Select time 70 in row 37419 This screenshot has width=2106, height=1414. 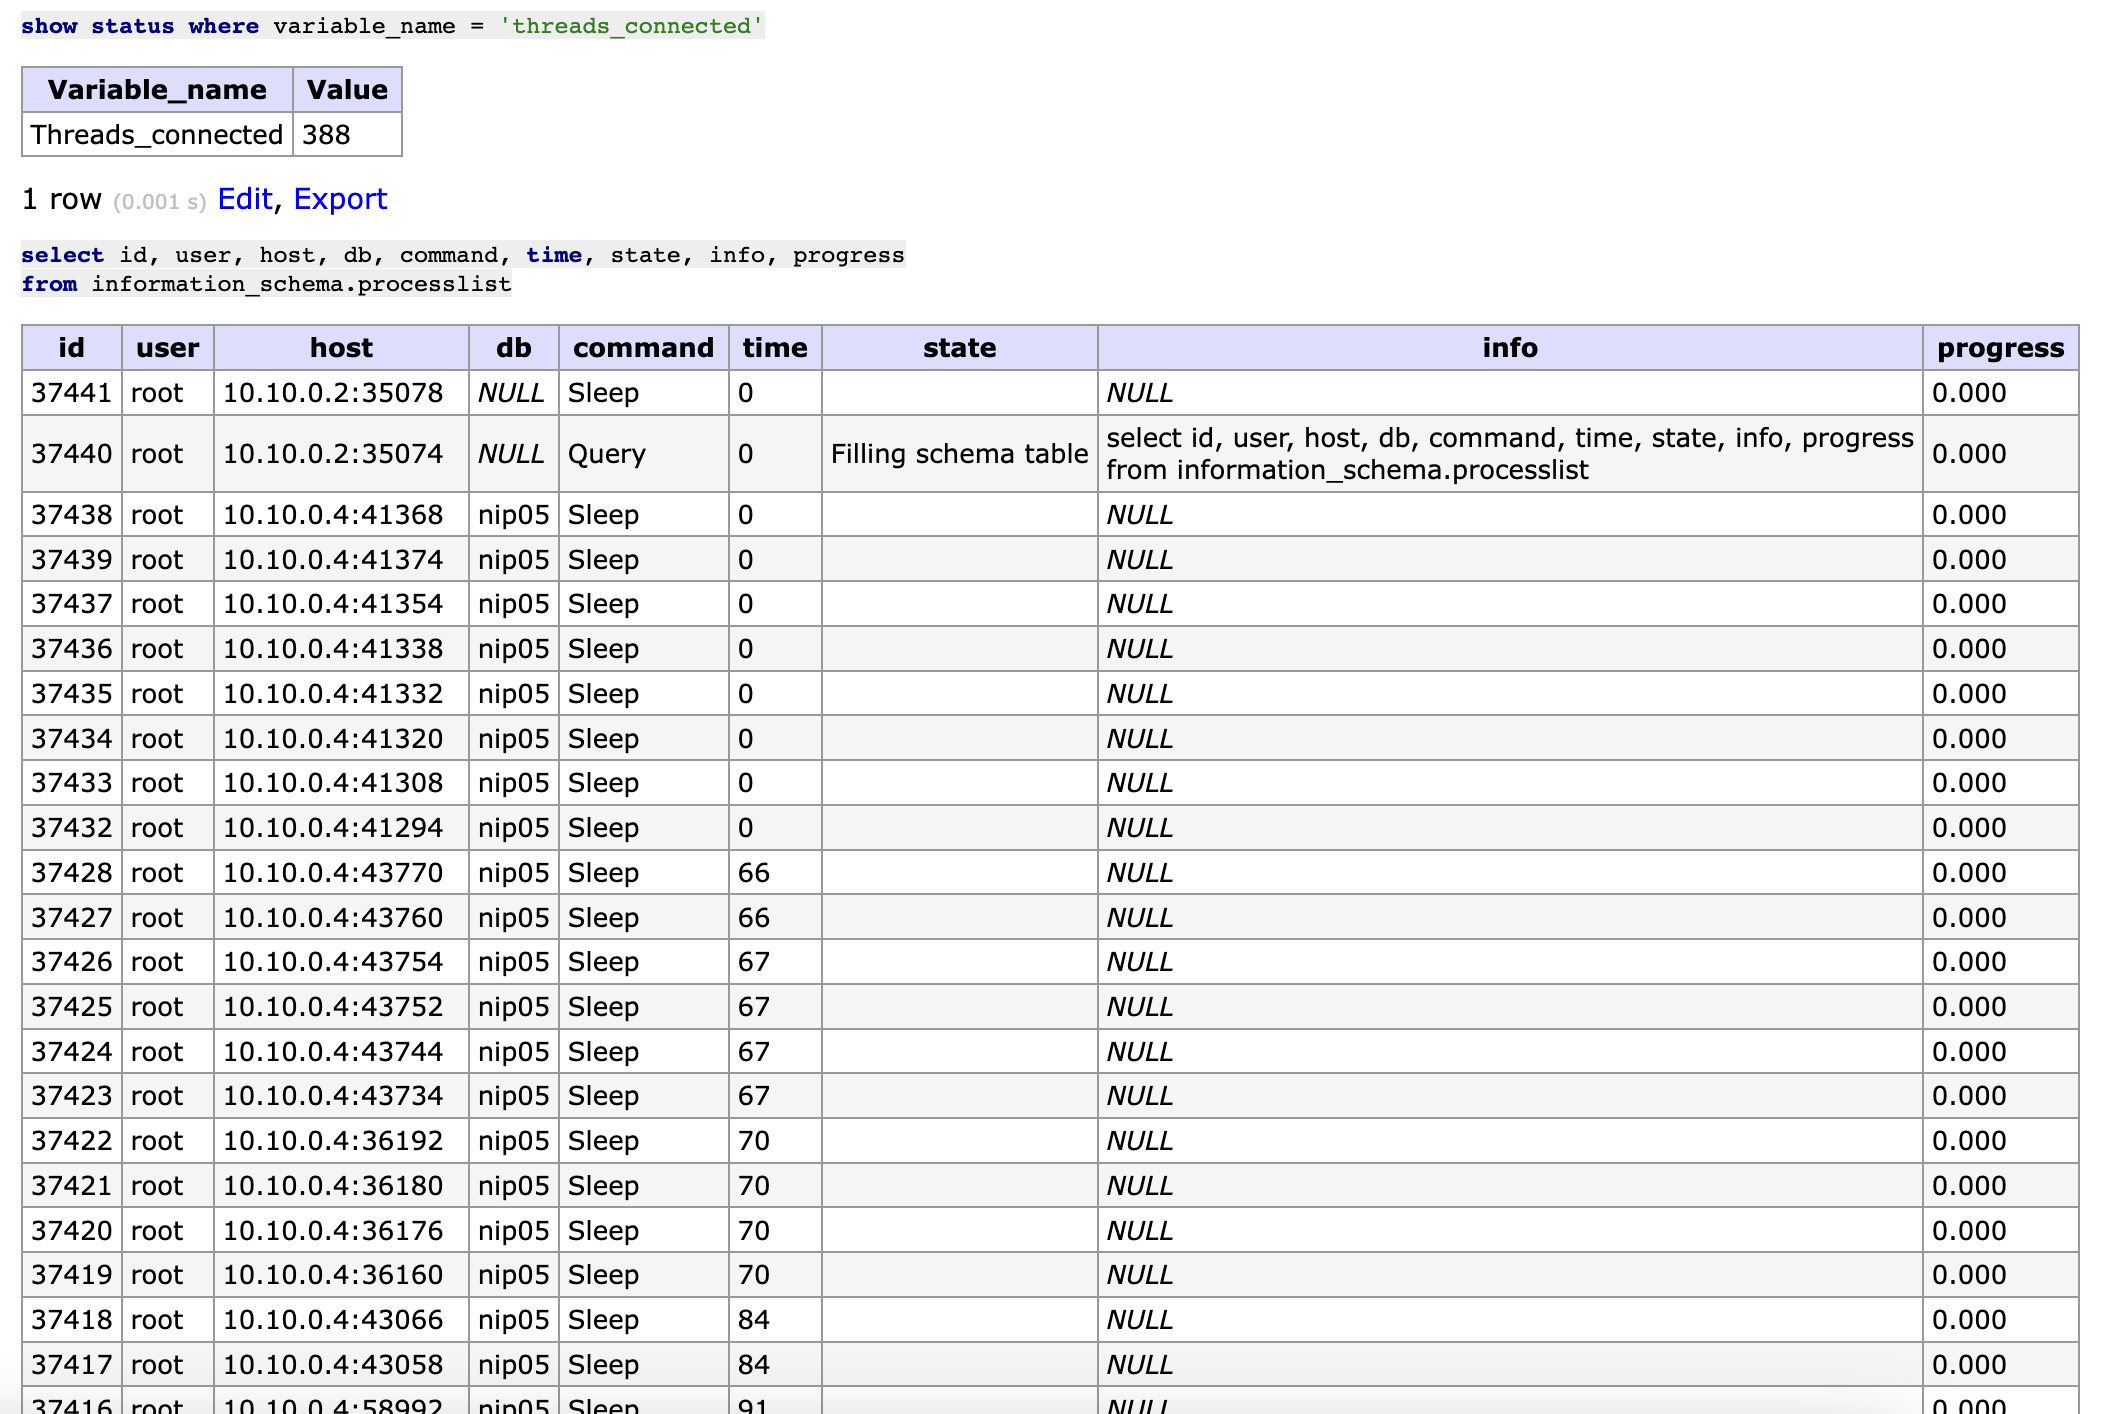[775, 1275]
